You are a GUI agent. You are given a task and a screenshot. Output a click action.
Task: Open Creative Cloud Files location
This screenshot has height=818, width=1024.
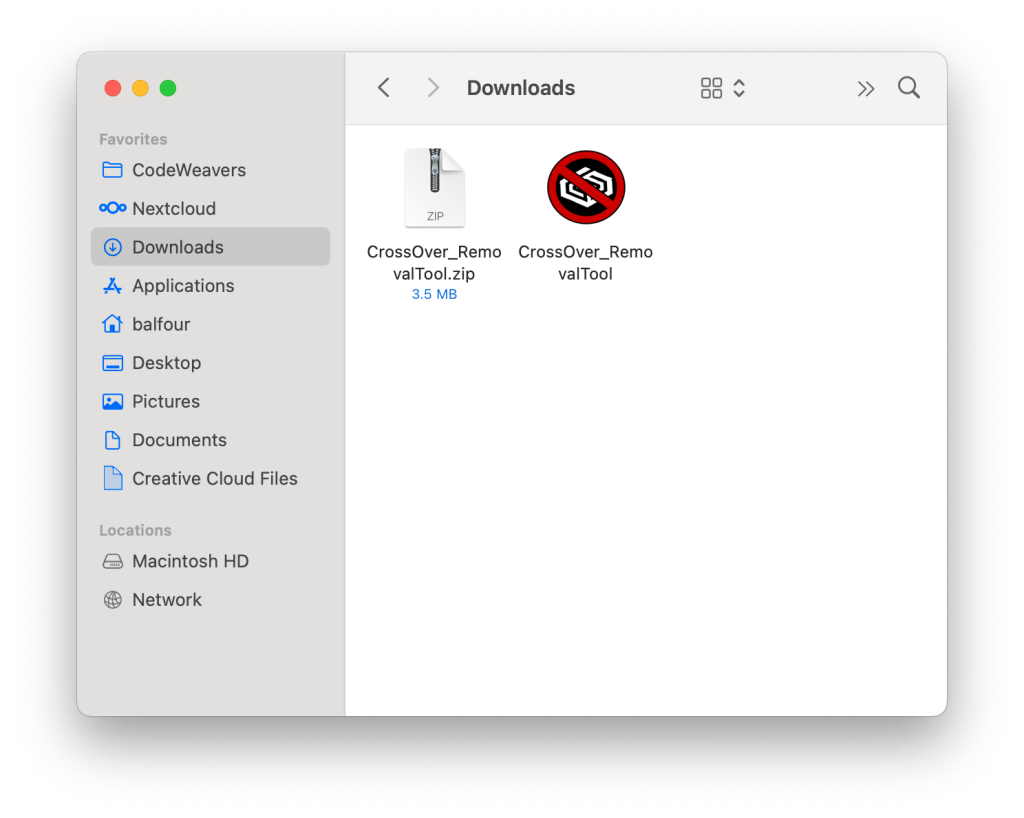coord(214,479)
